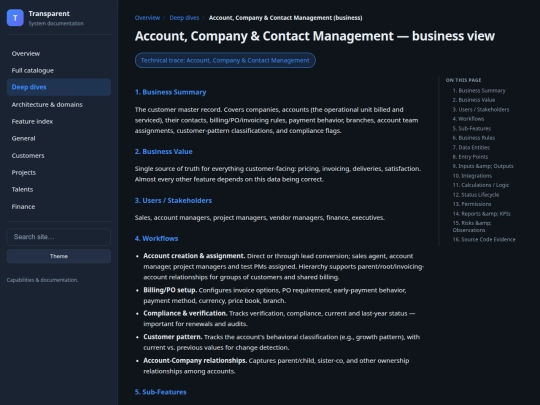Jump to 8. Entry Points in contents

coord(470,157)
